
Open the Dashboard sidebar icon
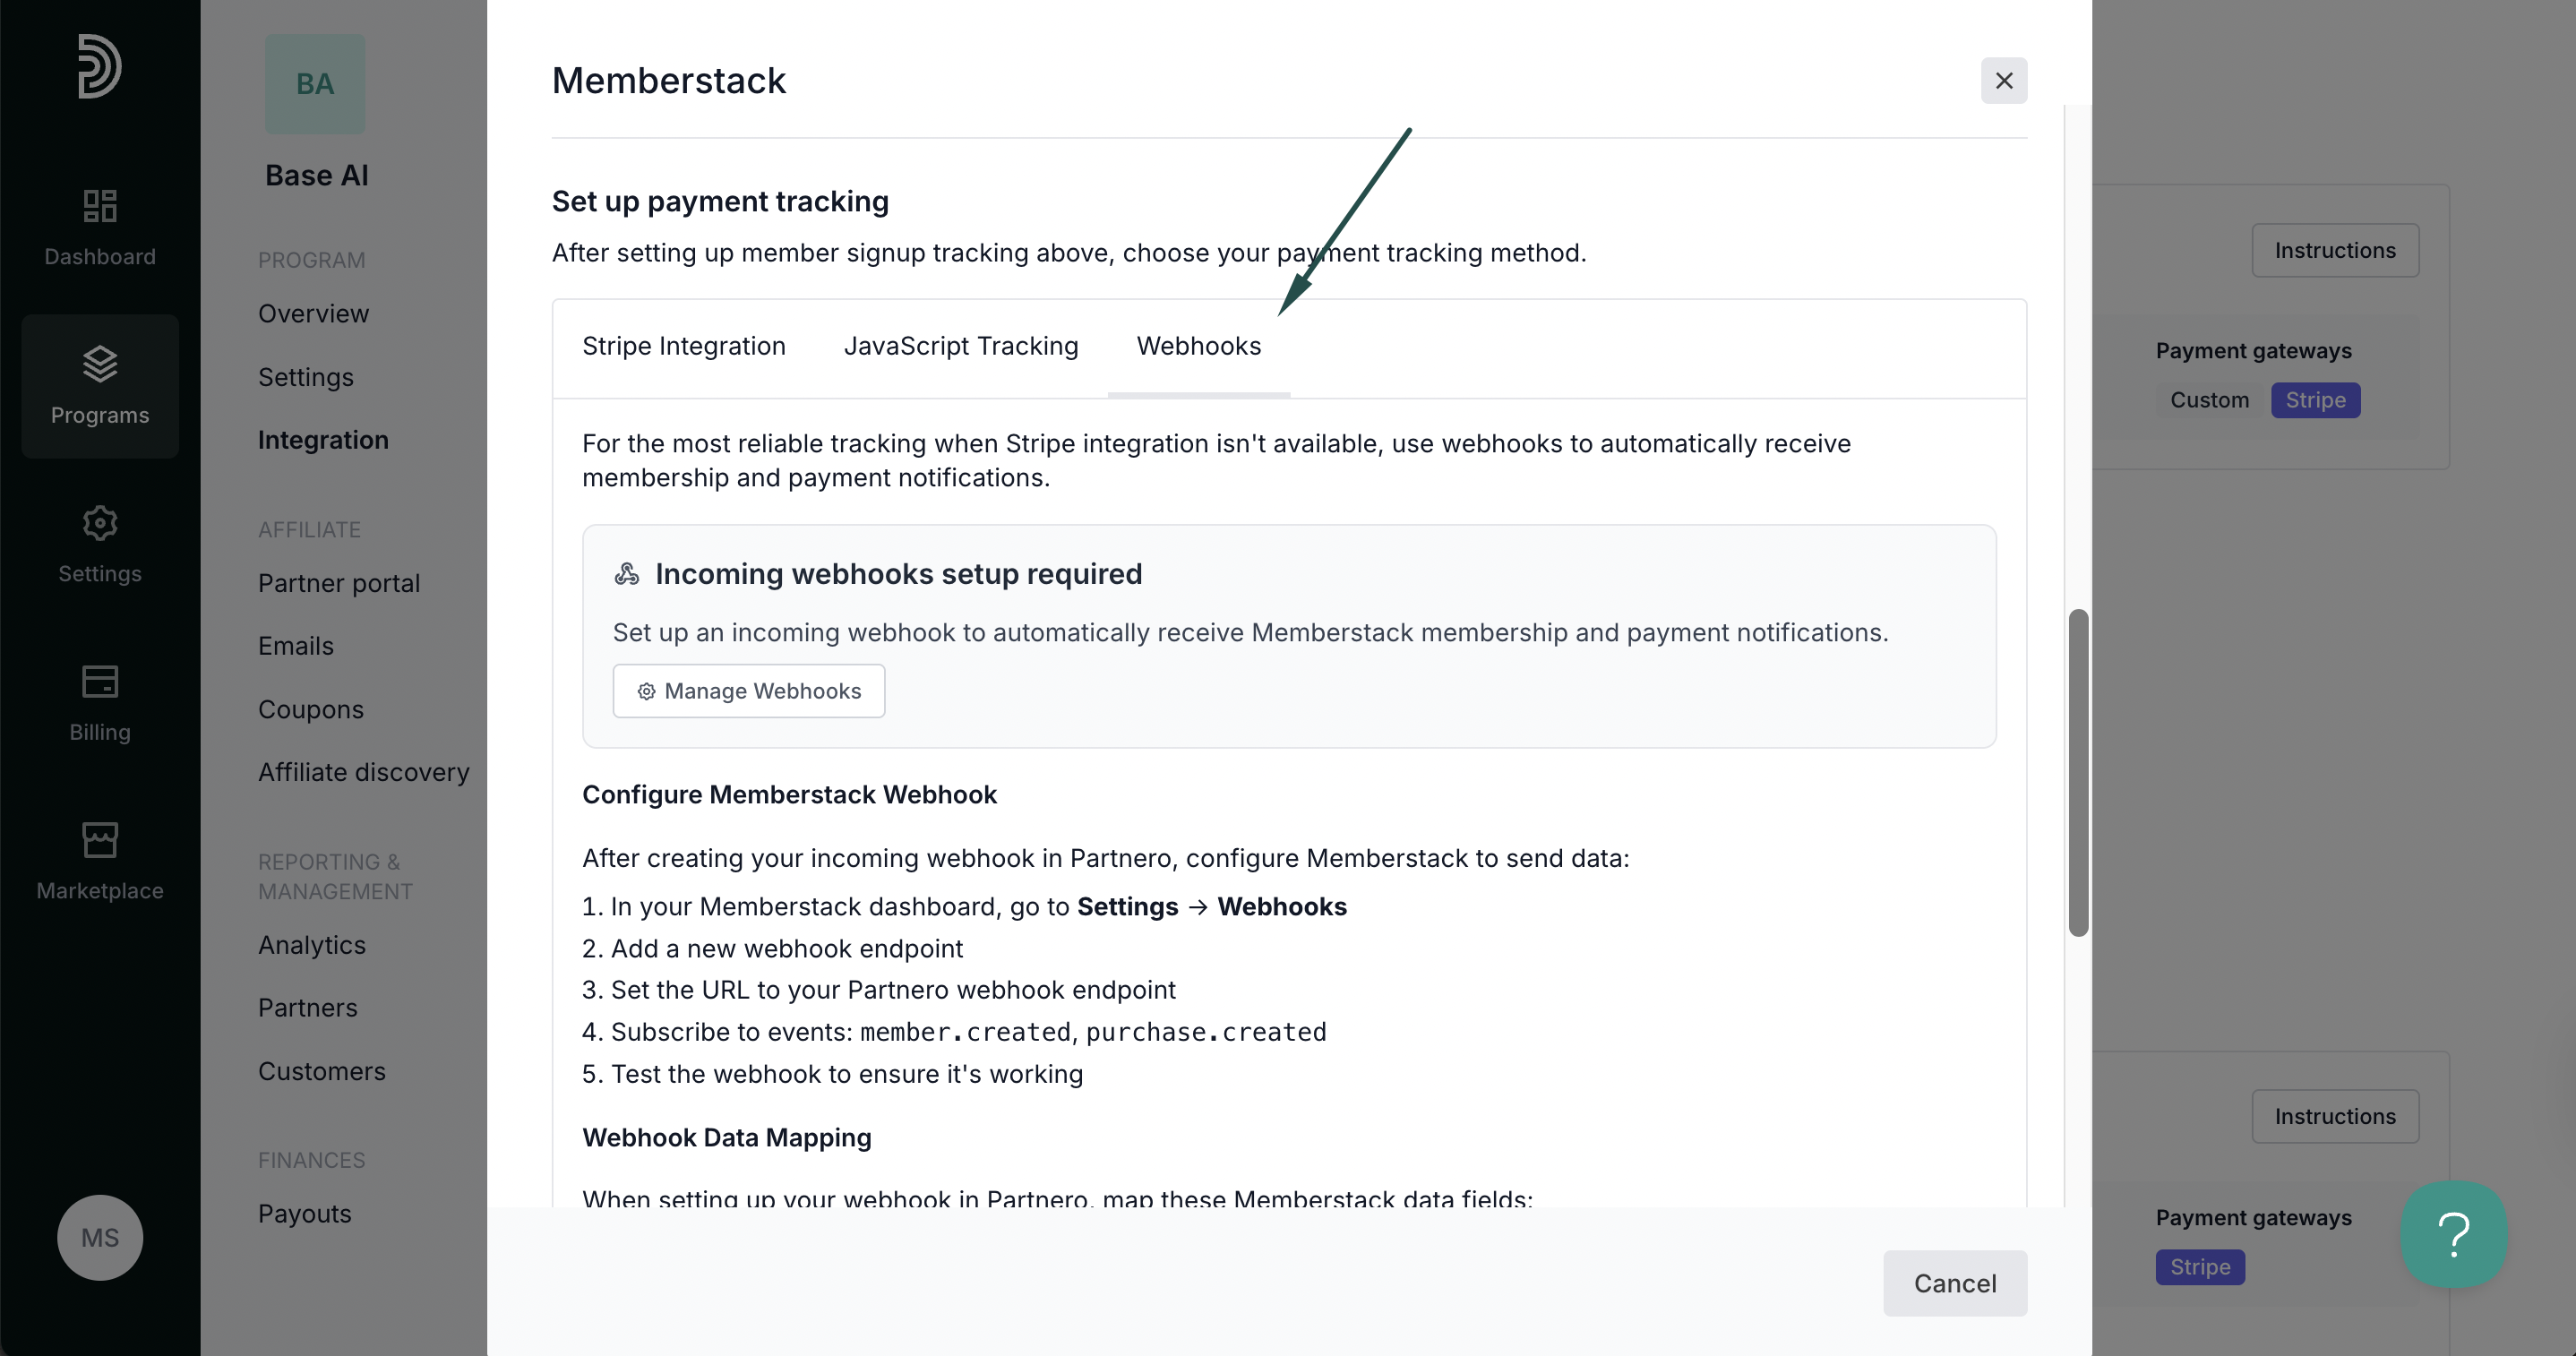tap(100, 206)
